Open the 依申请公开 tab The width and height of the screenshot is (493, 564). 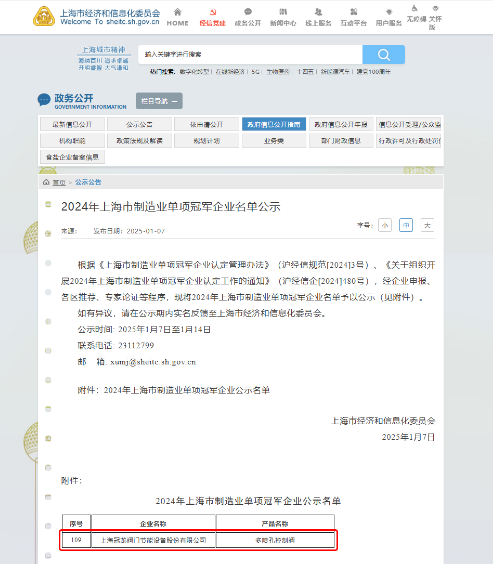point(206,124)
